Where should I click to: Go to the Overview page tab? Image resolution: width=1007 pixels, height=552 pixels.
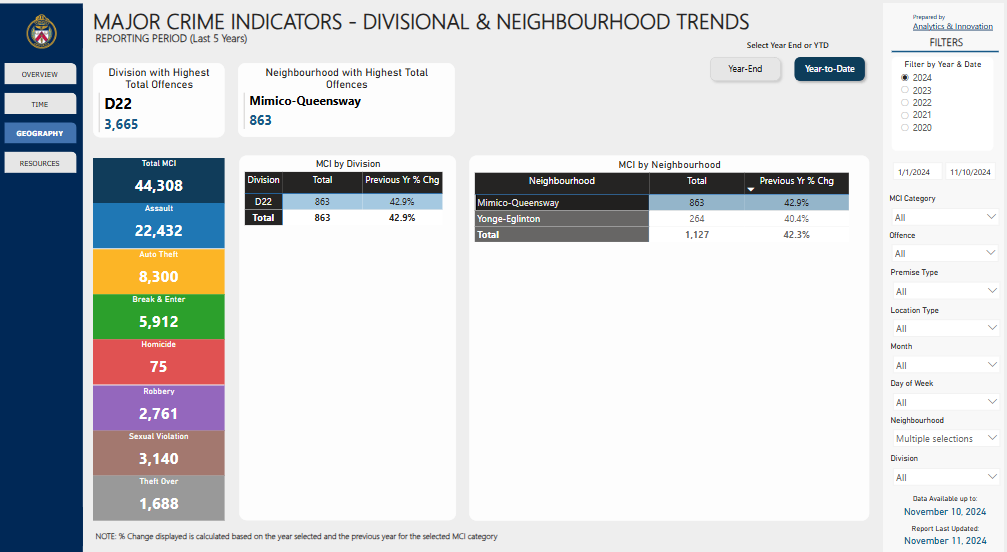coord(40,74)
